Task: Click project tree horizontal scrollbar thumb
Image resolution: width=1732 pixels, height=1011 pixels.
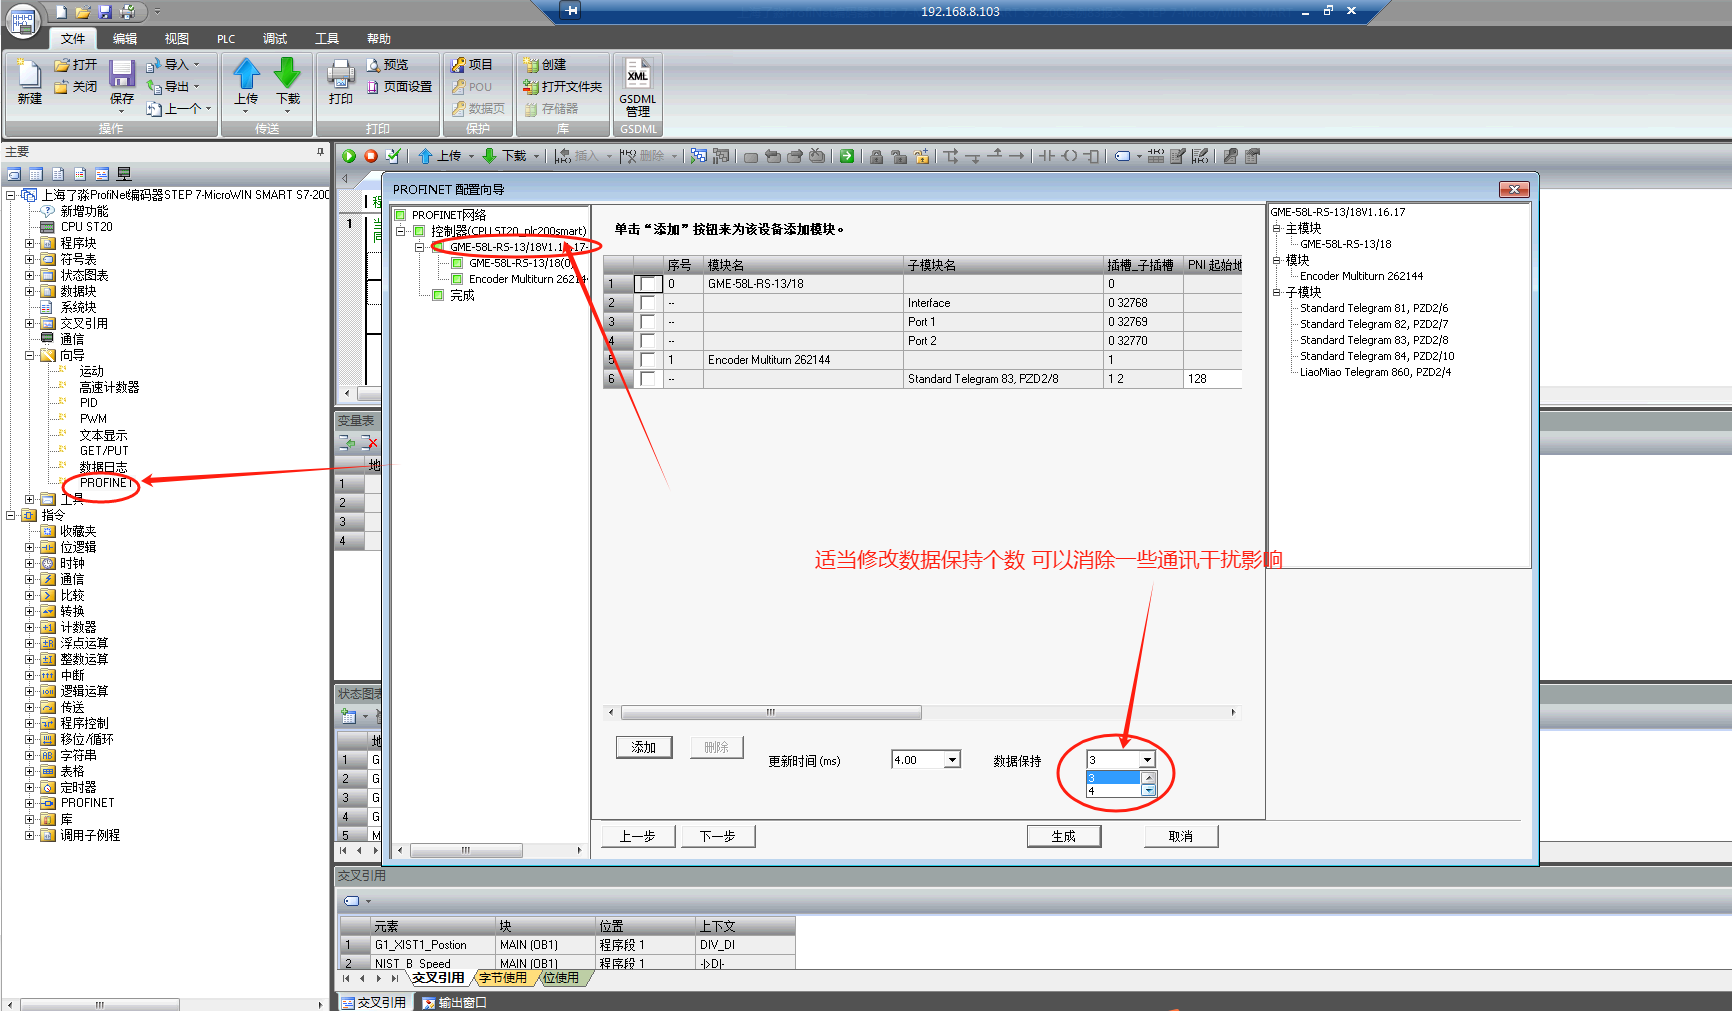Action: click(100, 1004)
